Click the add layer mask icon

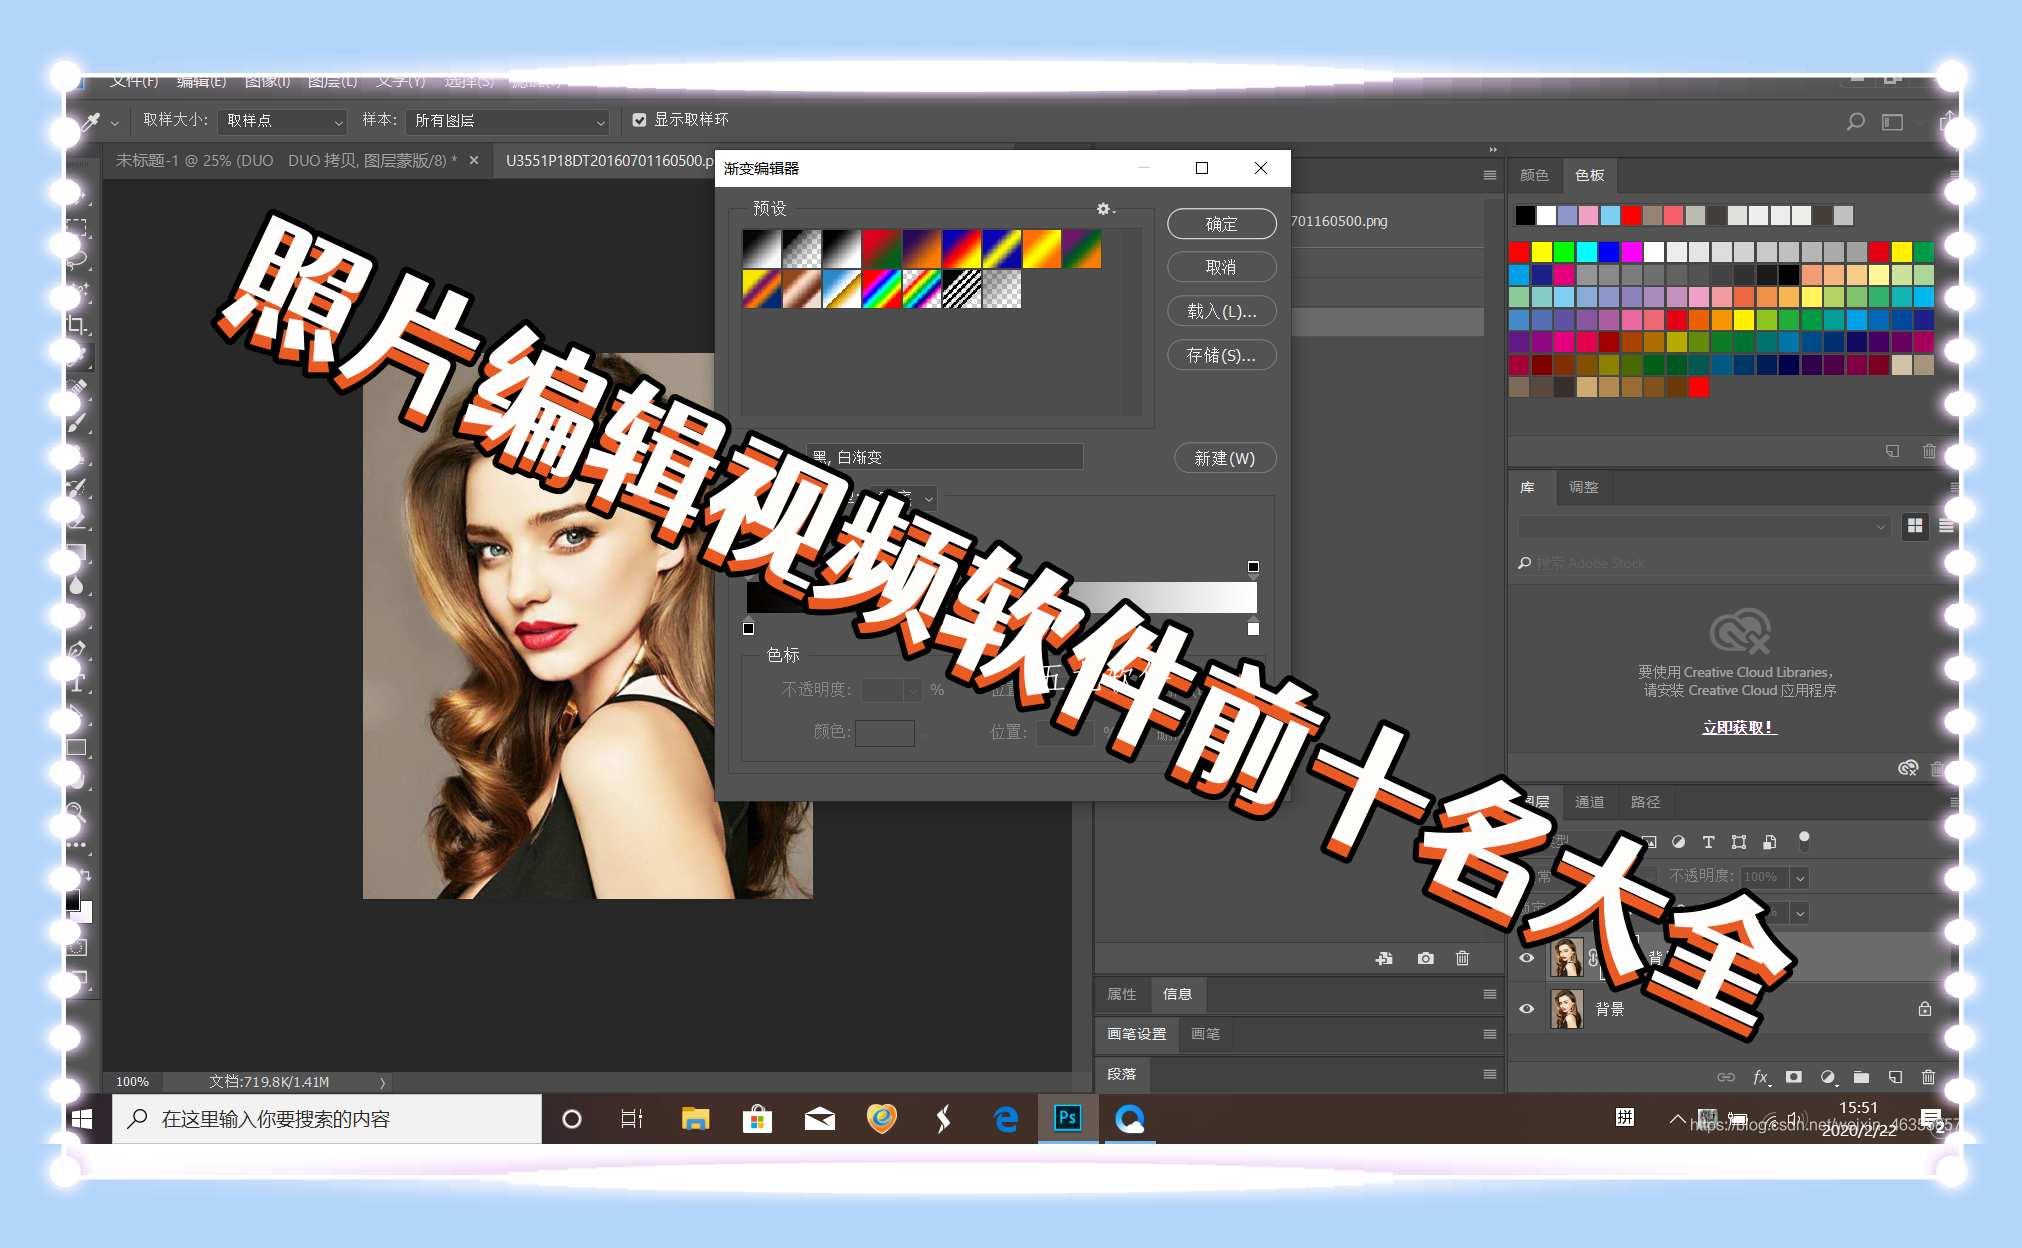[x=1794, y=1077]
